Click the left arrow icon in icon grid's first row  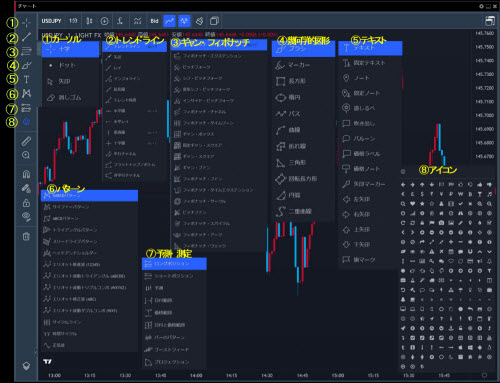click(403, 184)
